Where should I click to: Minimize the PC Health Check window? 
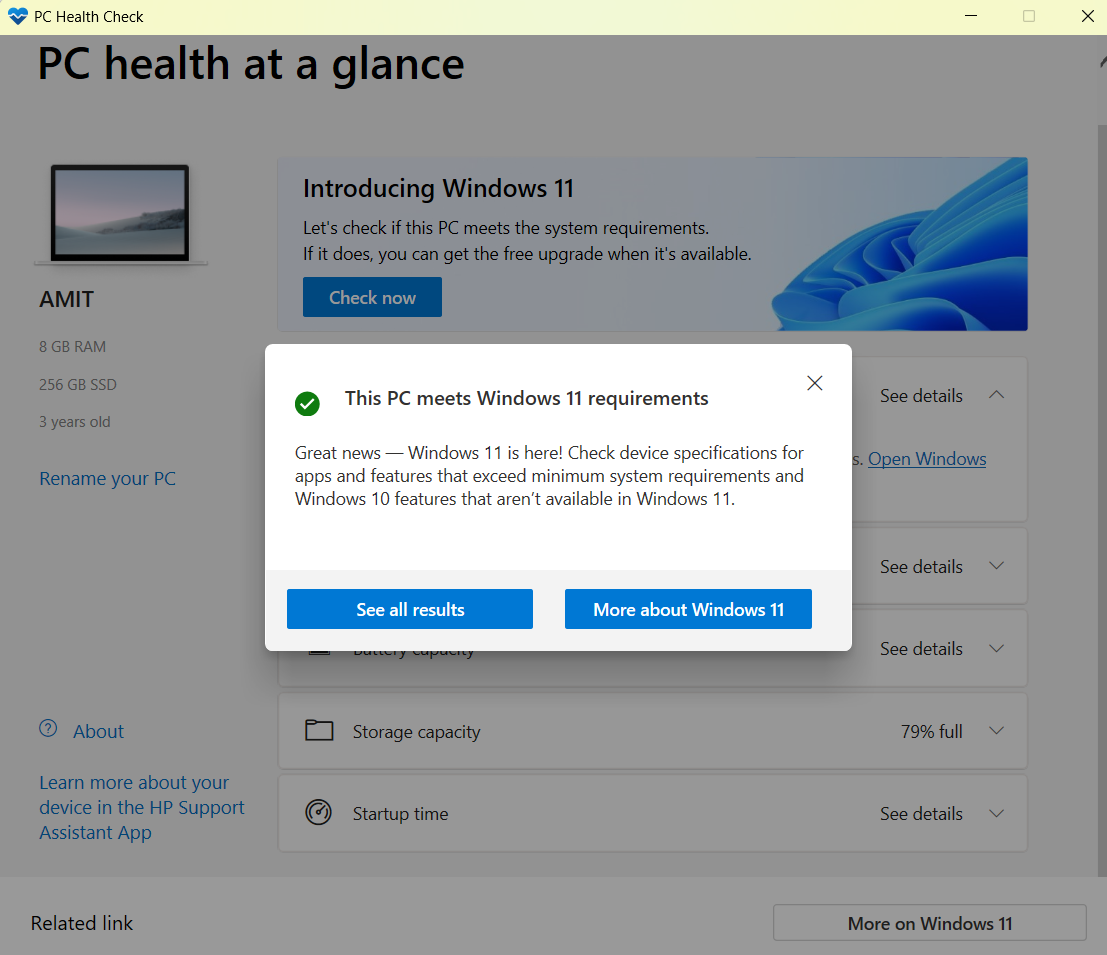pos(971,16)
